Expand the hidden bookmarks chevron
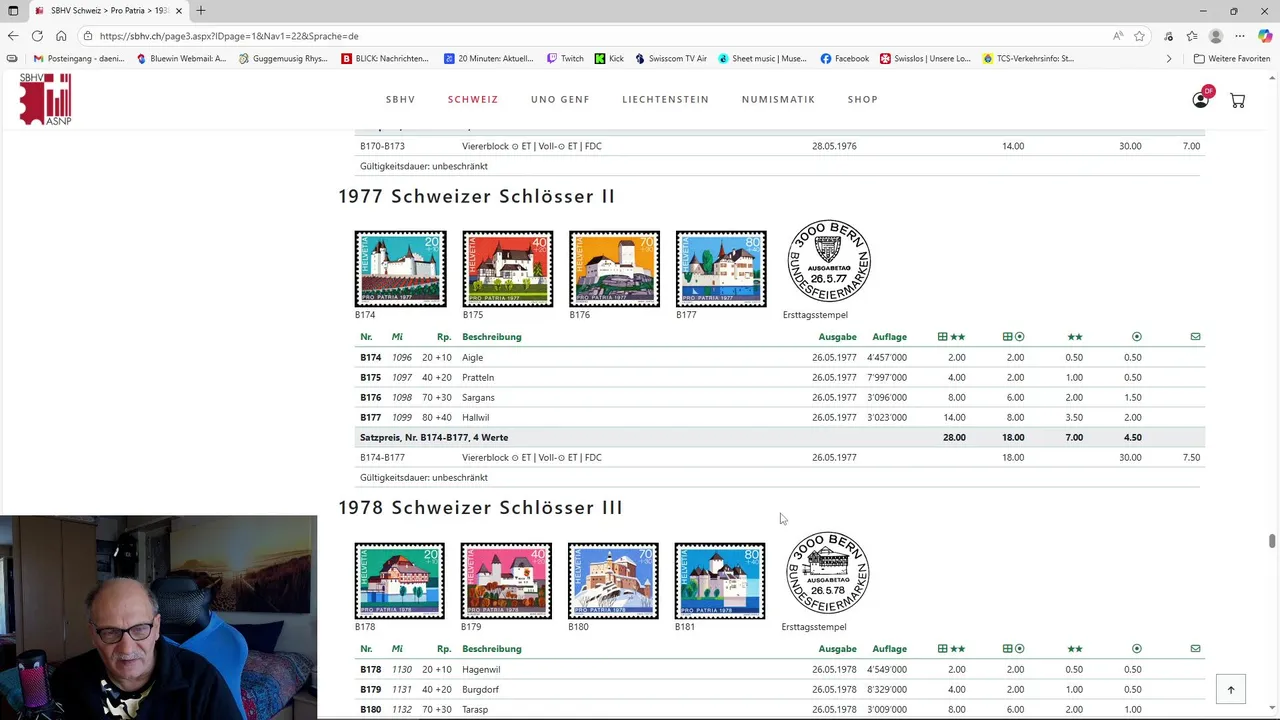Image resolution: width=1280 pixels, height=720 pixels. point(1169,59)
